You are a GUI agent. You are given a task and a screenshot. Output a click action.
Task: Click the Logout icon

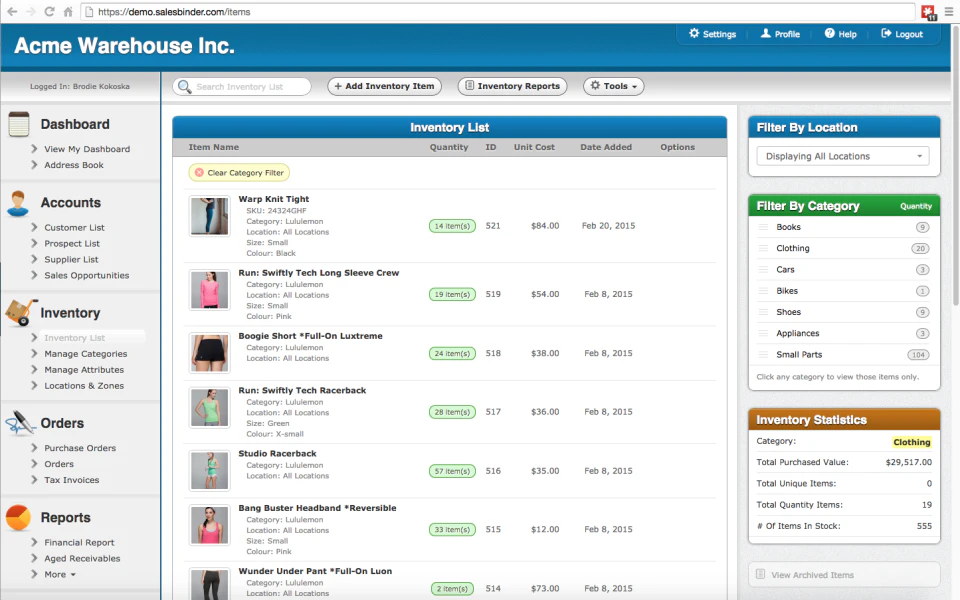tap(884, 33)
